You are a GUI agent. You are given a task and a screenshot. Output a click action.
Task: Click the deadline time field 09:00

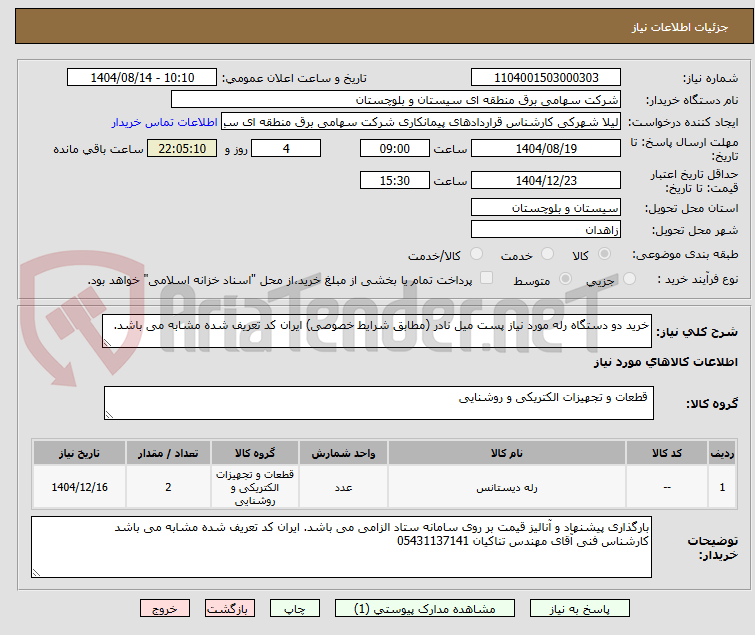(x=395, y=148)
